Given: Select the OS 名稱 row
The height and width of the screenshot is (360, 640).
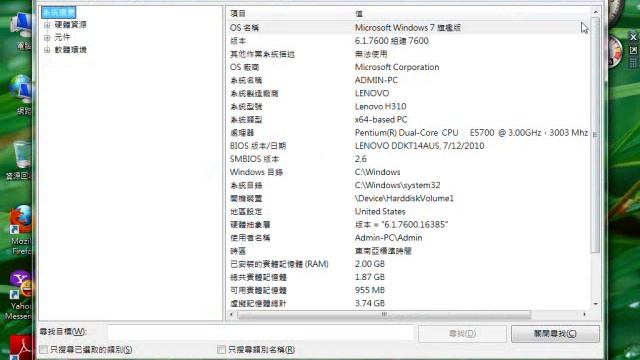Looking at the screenshot, I should tap(408, 28).
